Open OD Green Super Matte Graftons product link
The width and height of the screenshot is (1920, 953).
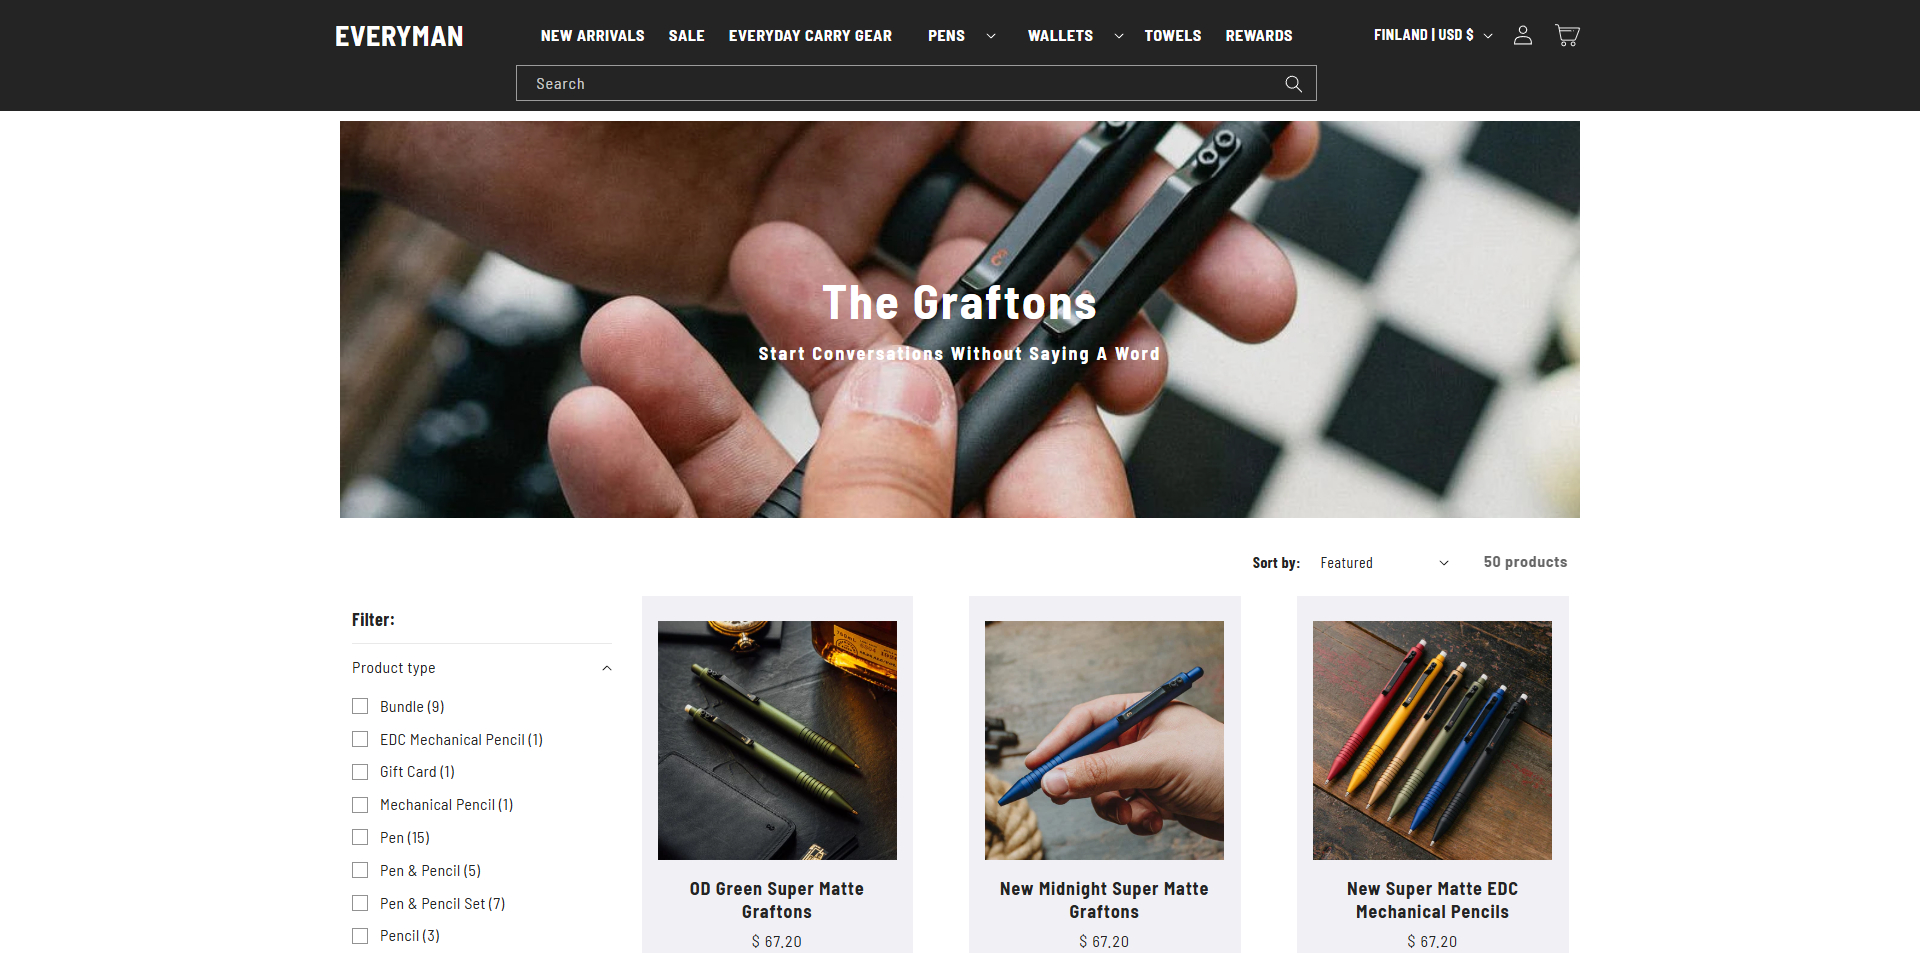pyautogui.click(x=777, y=900)
